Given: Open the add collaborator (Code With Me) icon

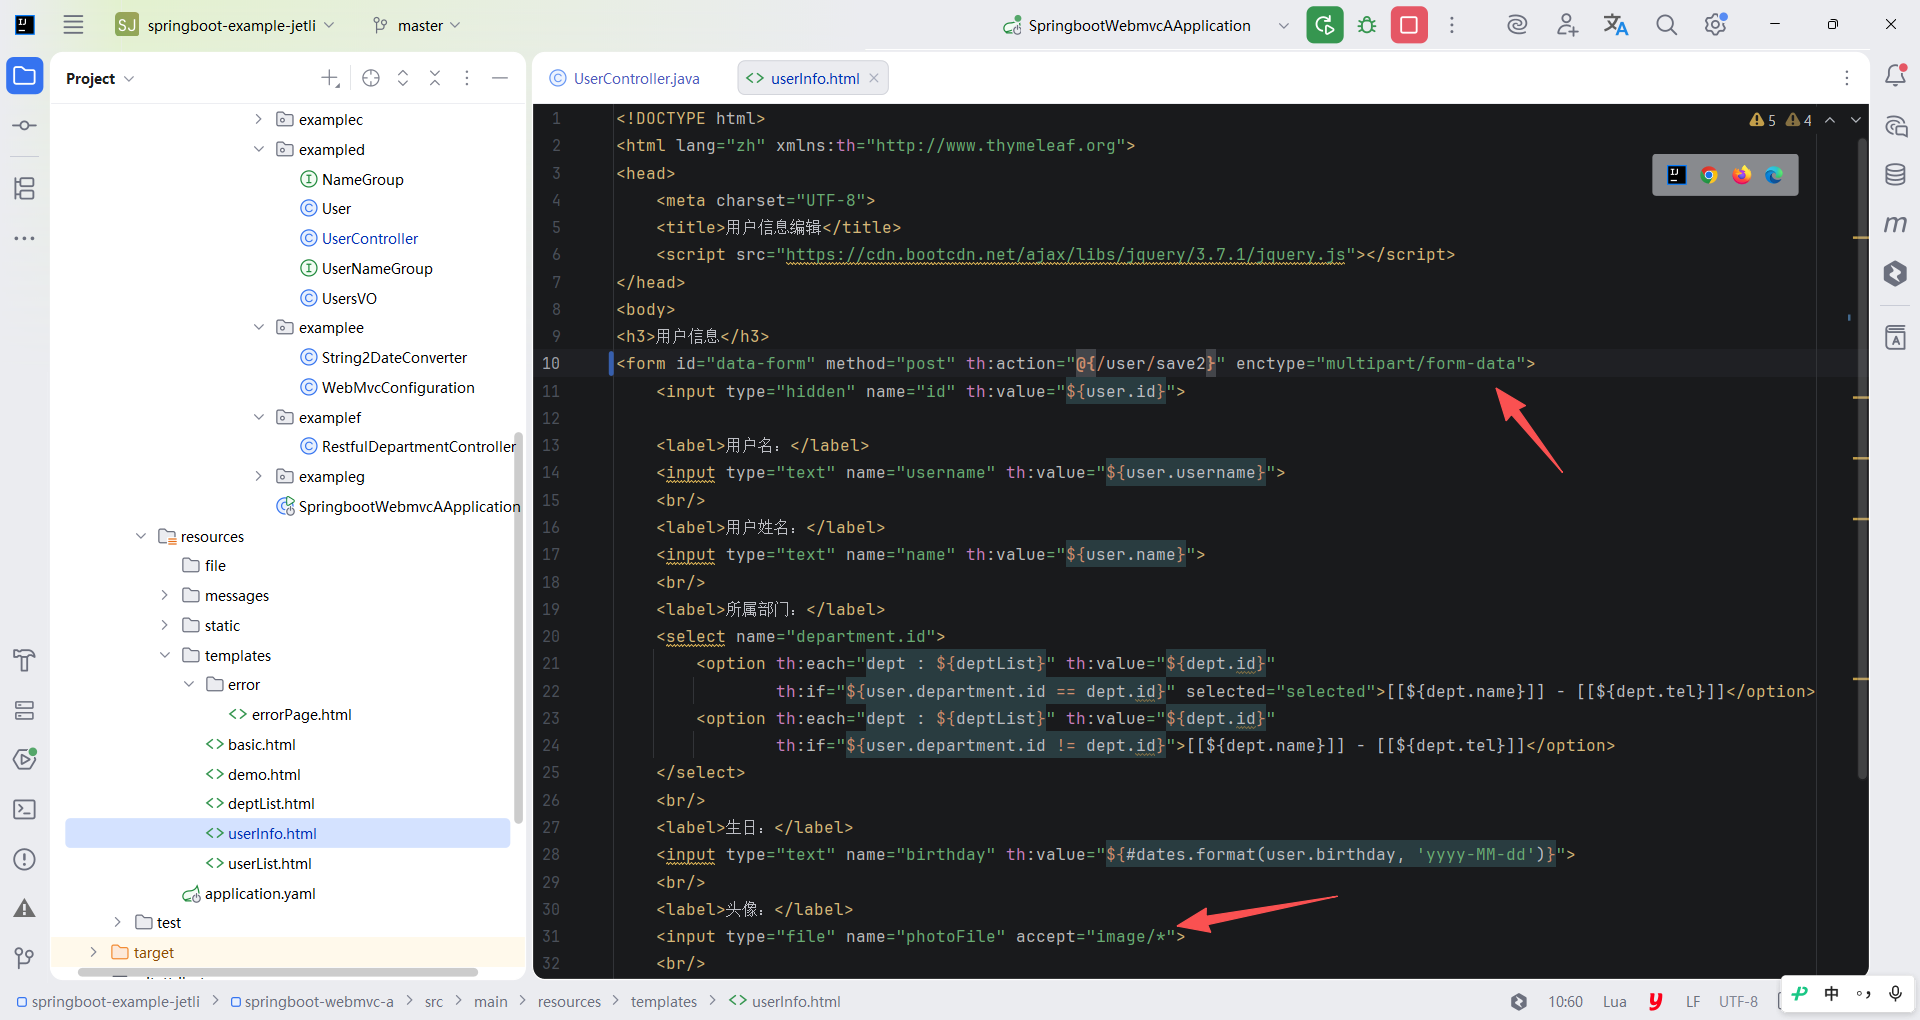Looking at the screenshot, I should 1567,25.
